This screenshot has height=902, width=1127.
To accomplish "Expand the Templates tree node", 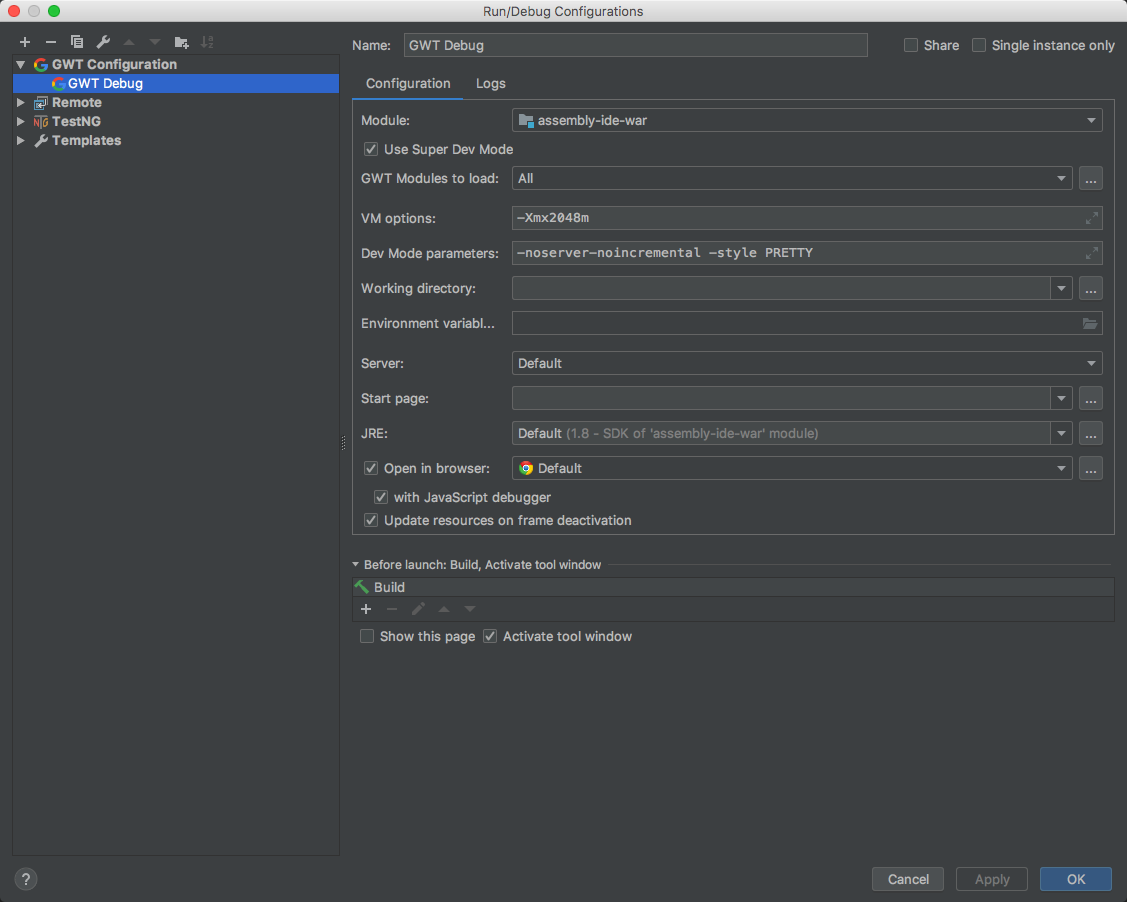I will coord(21,141).
